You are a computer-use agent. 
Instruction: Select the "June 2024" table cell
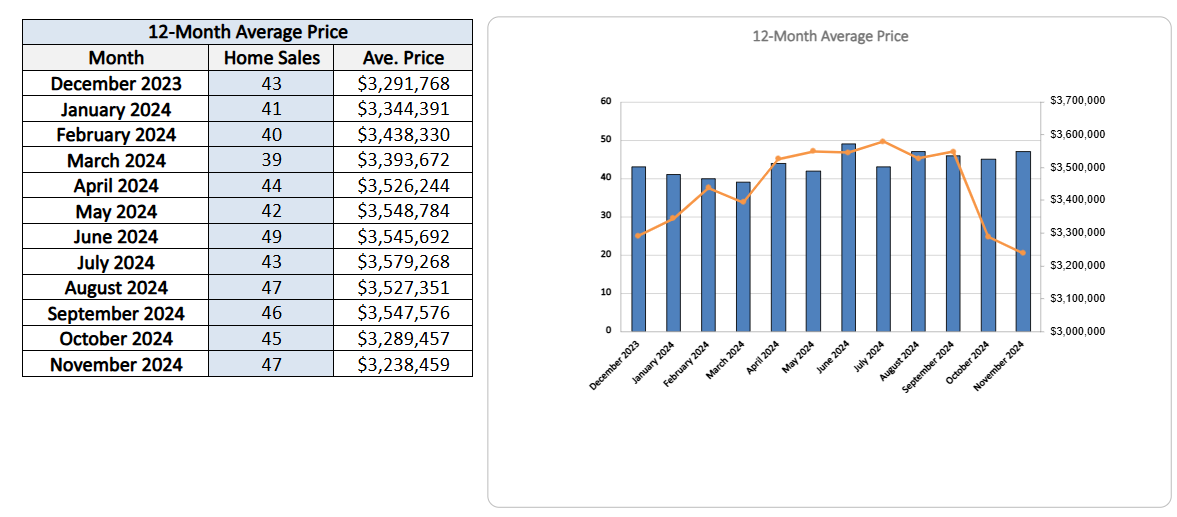pos(116,236)
